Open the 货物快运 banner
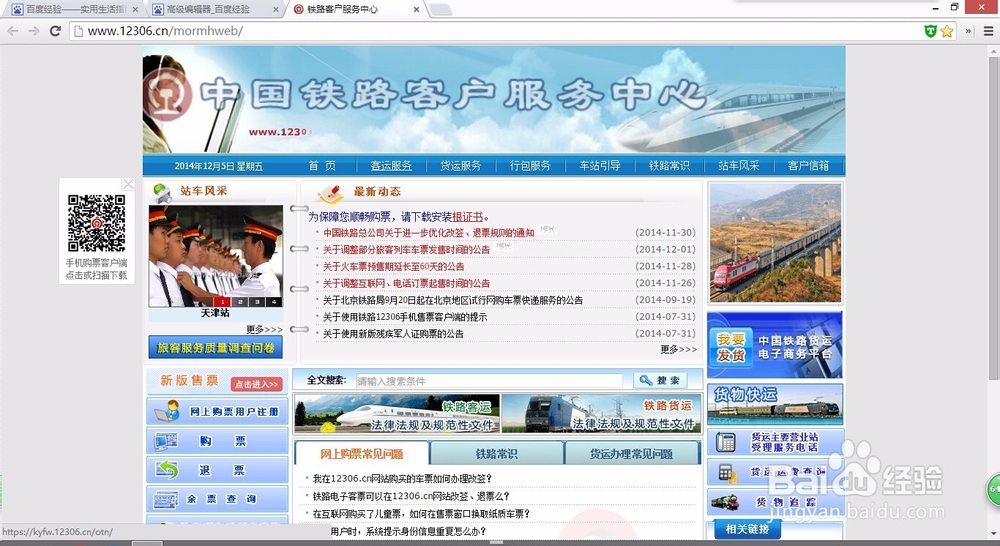 (775, 404)
